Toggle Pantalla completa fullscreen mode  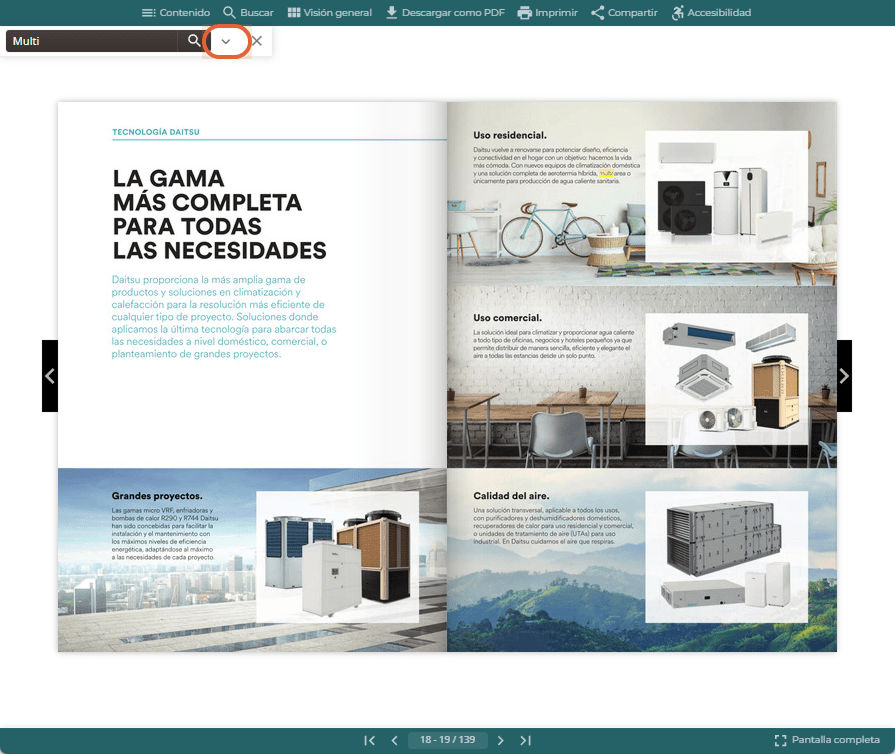(x=827, y=740)
